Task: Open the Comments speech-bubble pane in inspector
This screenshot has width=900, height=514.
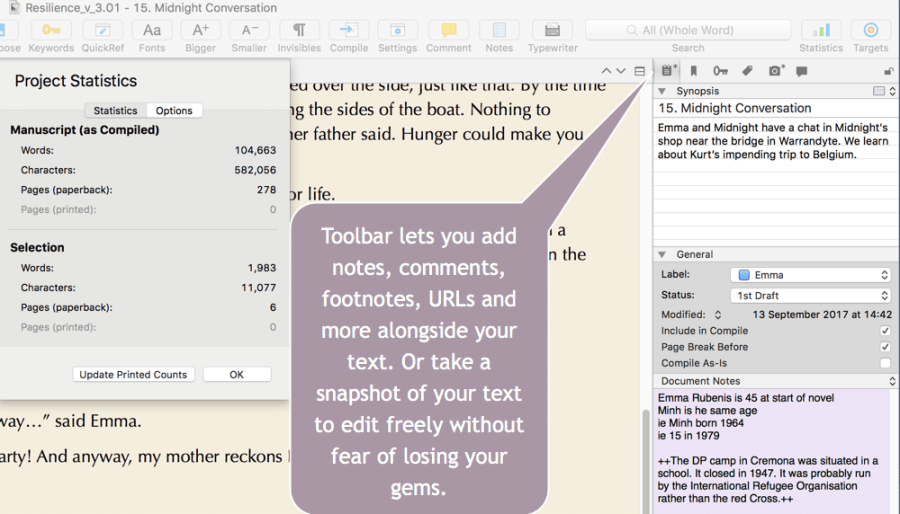Action: pos(802,71)
